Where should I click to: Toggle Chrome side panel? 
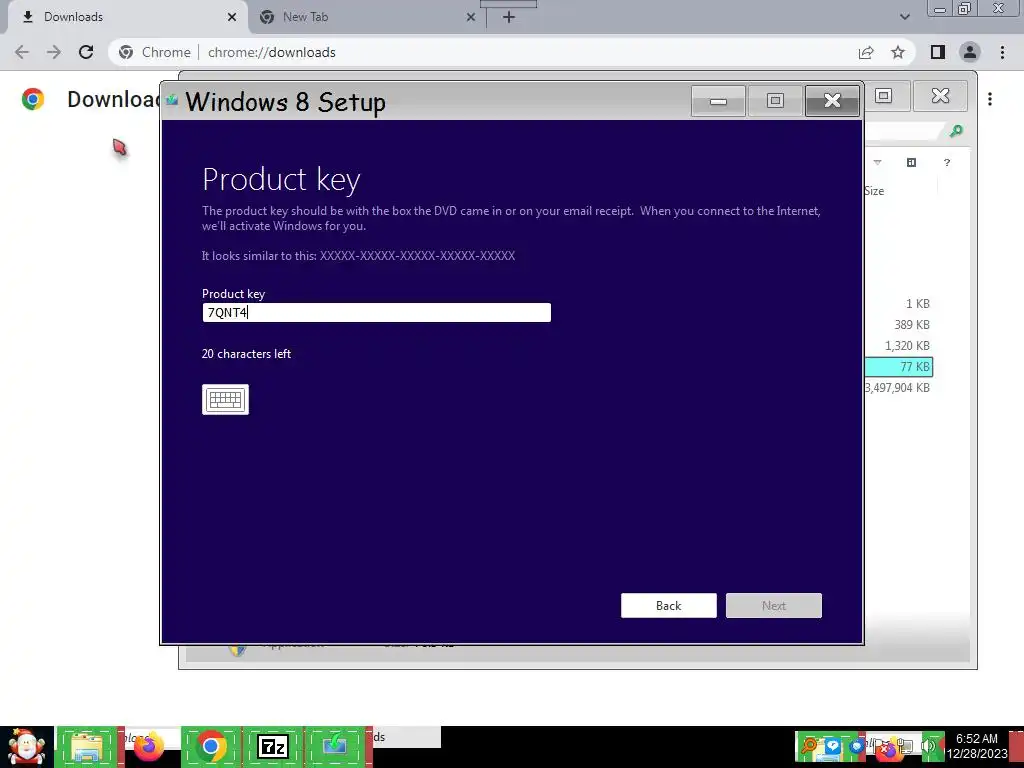click(938, 52)
